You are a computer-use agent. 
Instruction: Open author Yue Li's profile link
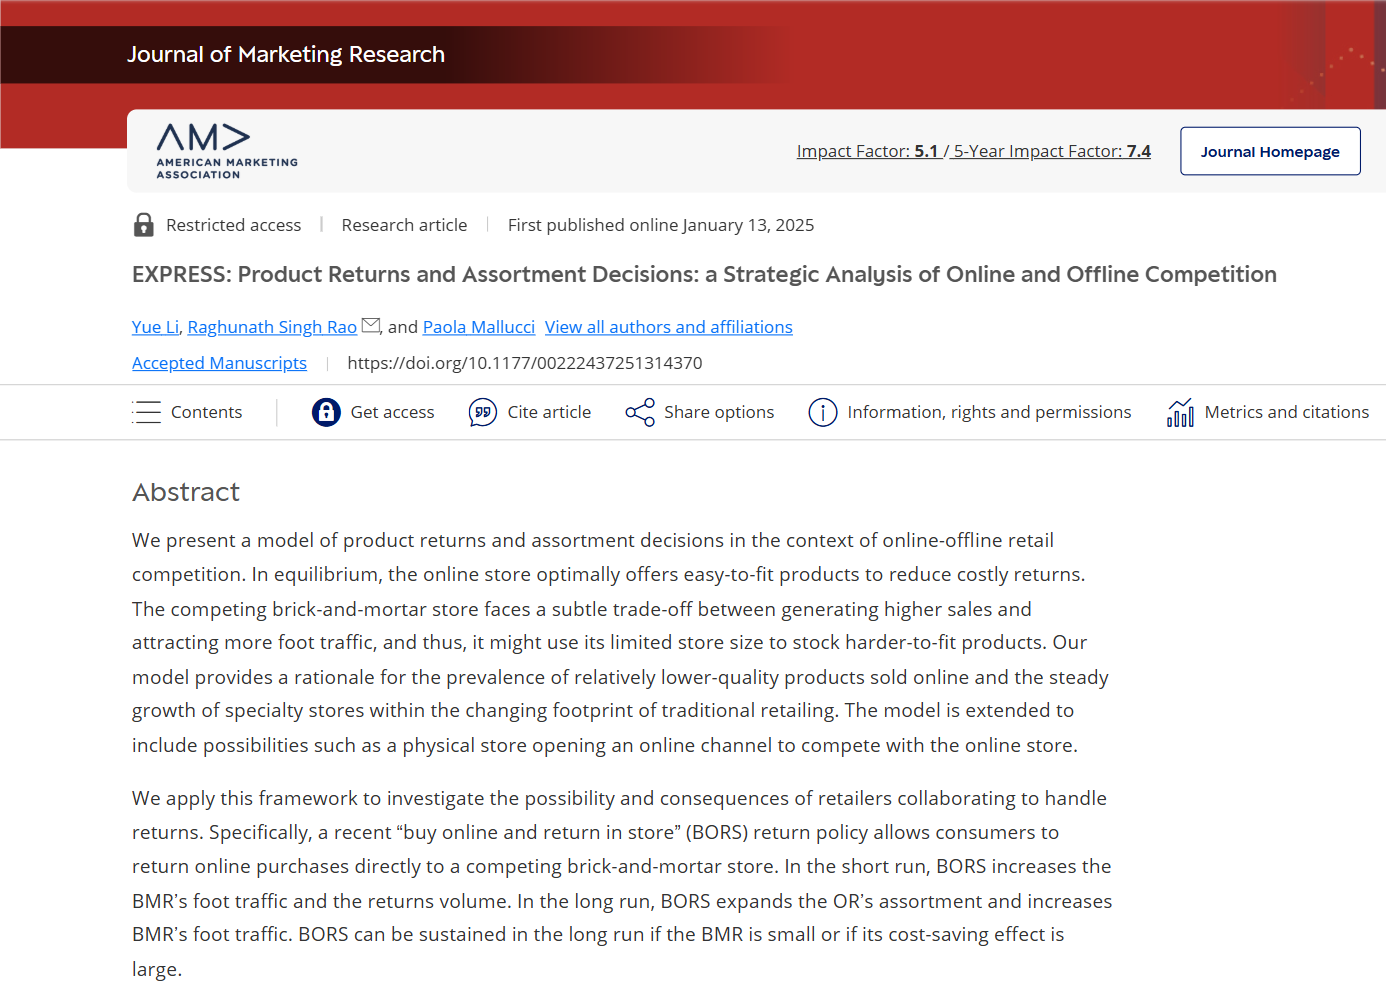pyautogui.click(x=155, y=327)
